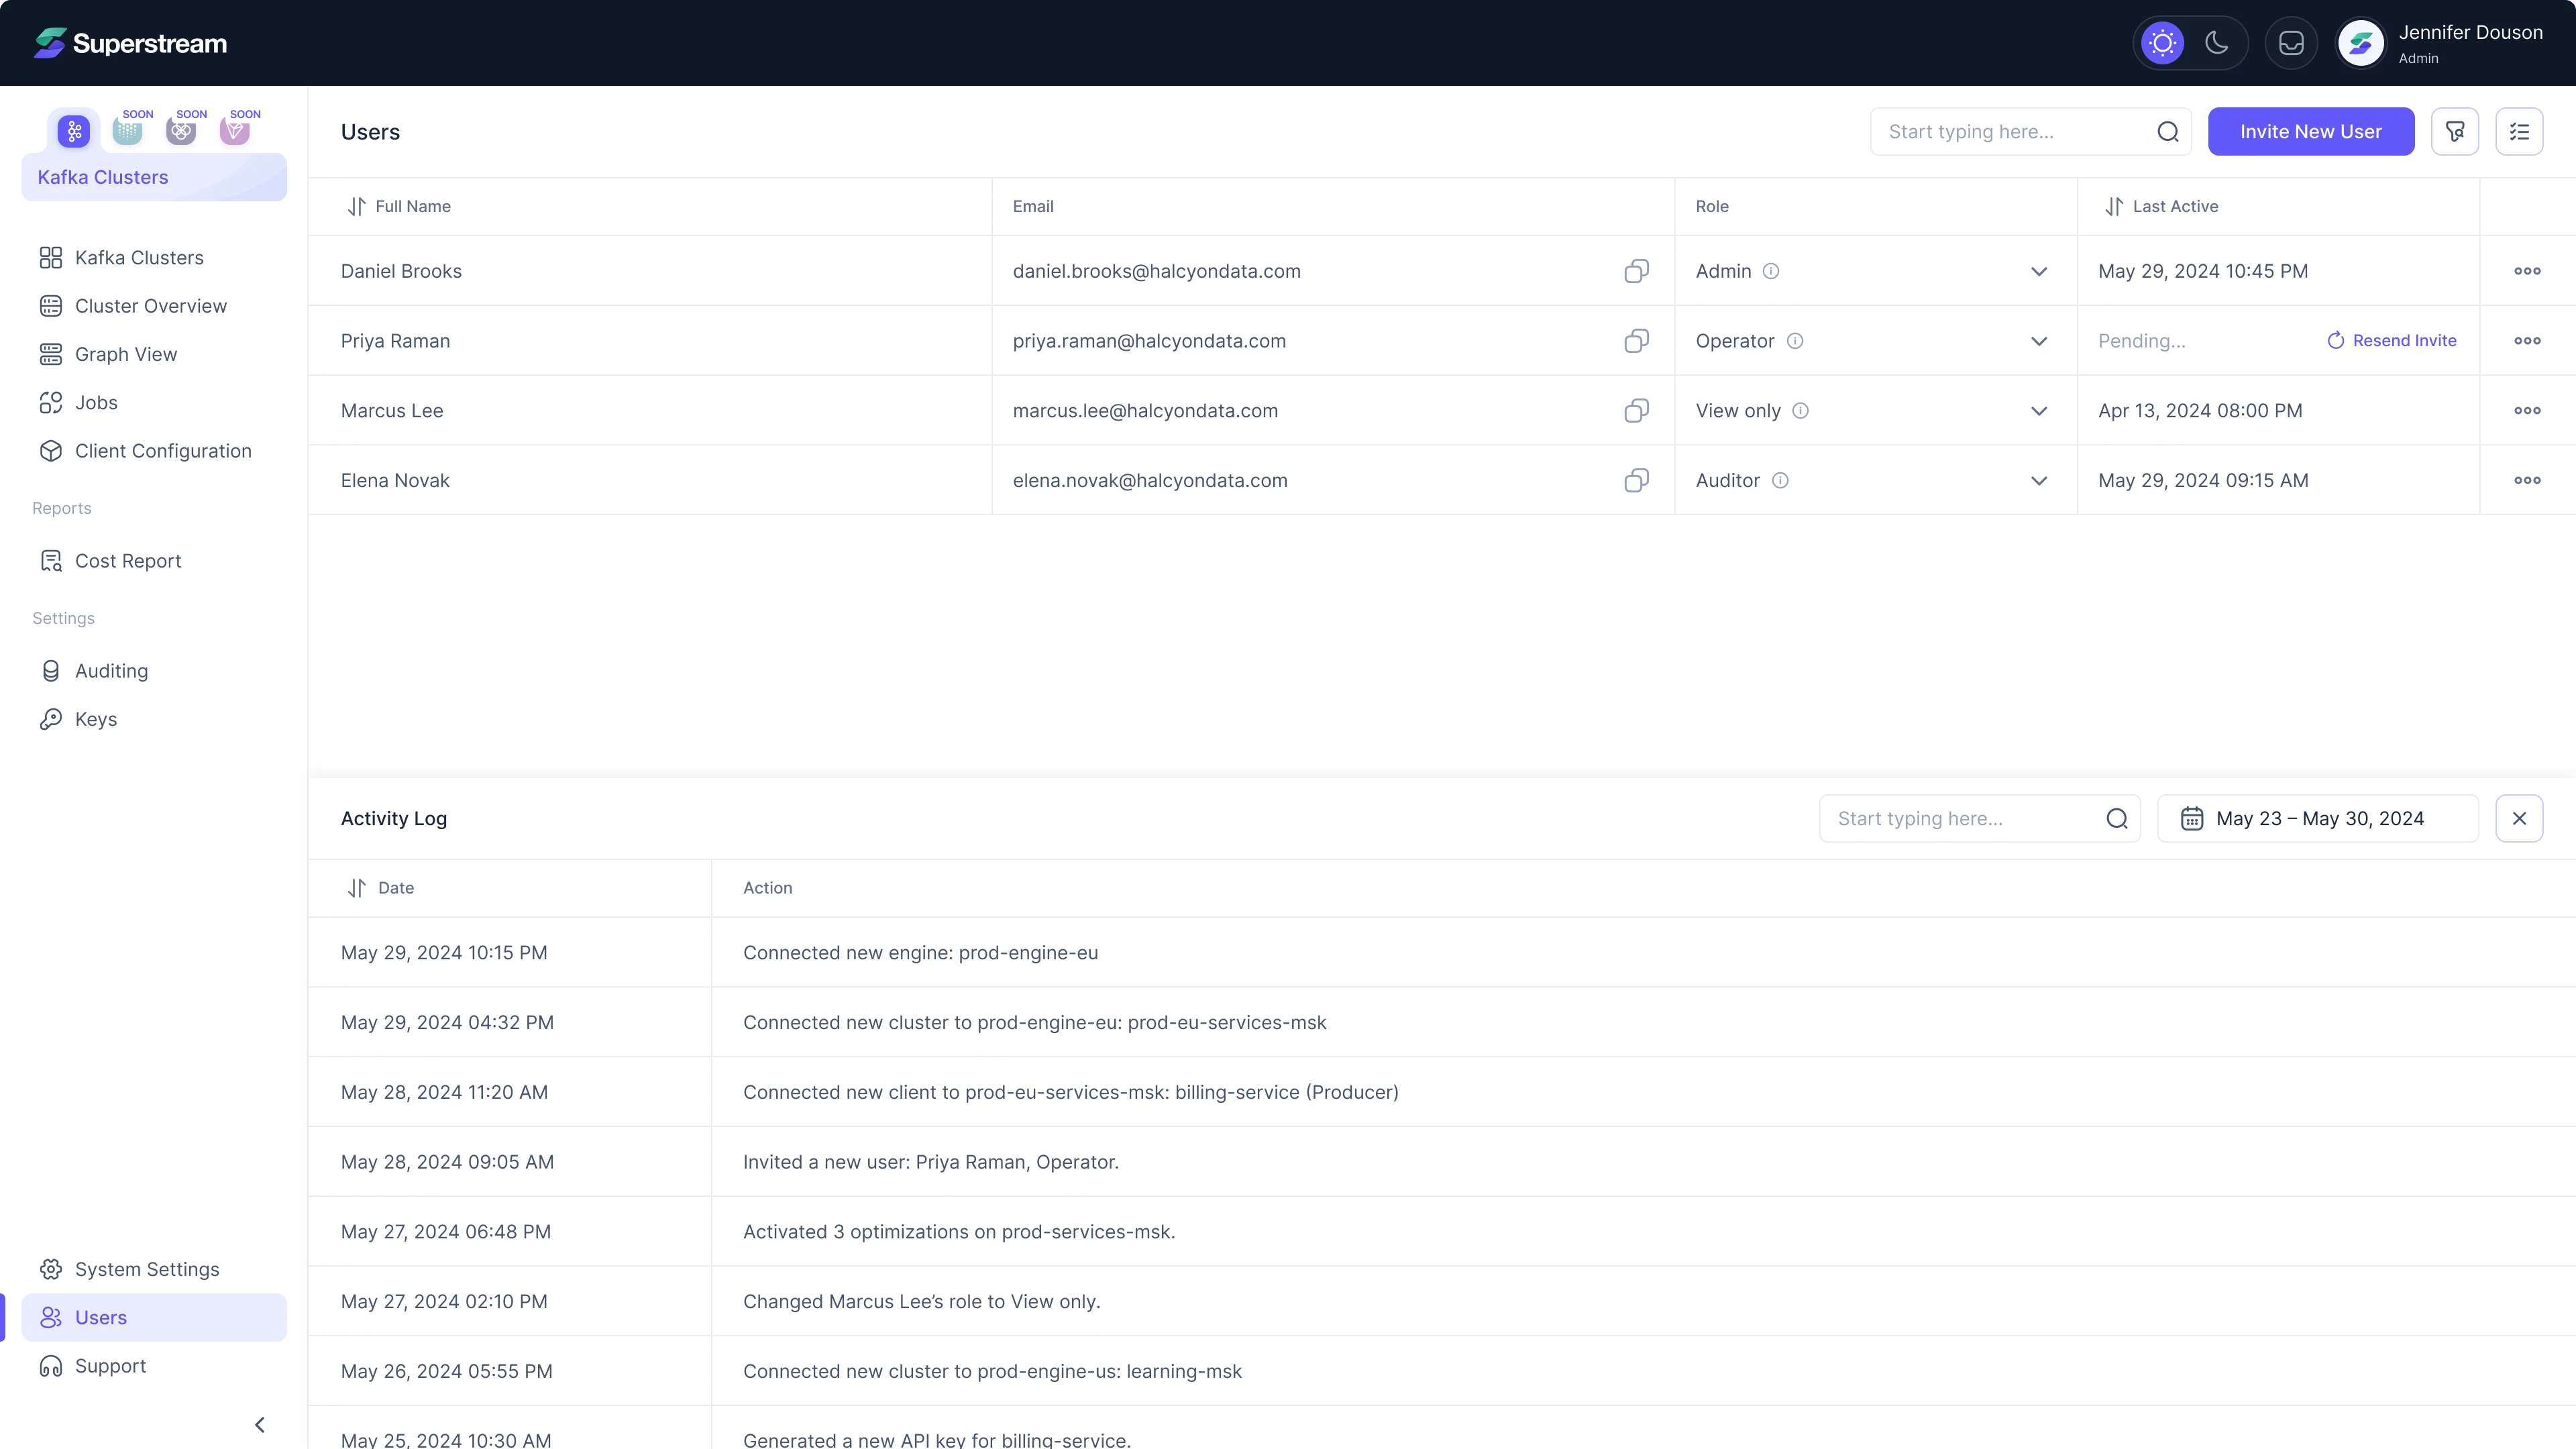The height and width of the screenshot is (1449, 2576).
Task: Expand Daniel Brooks role dropdown
Action: pos(2039,271)
